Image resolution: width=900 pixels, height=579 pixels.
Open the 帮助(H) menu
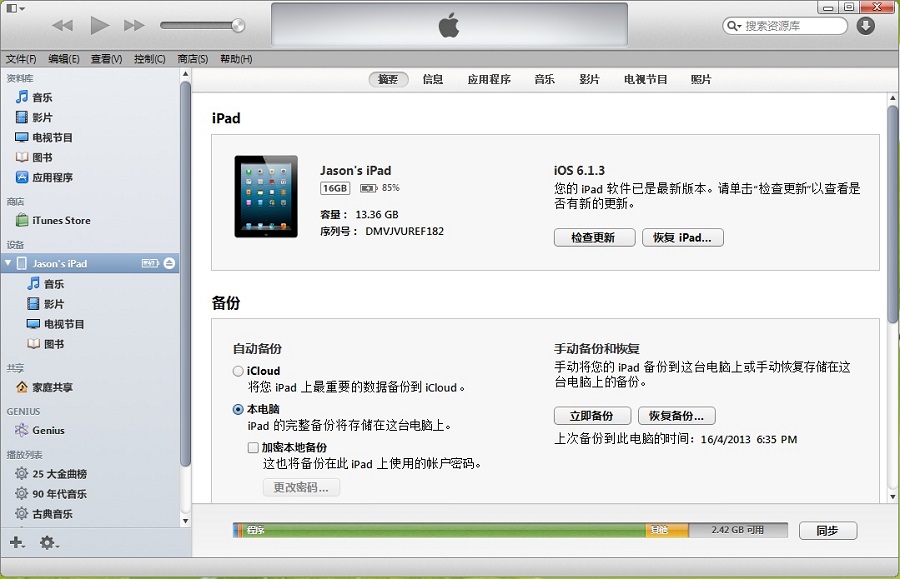click(x=236, y=59)
